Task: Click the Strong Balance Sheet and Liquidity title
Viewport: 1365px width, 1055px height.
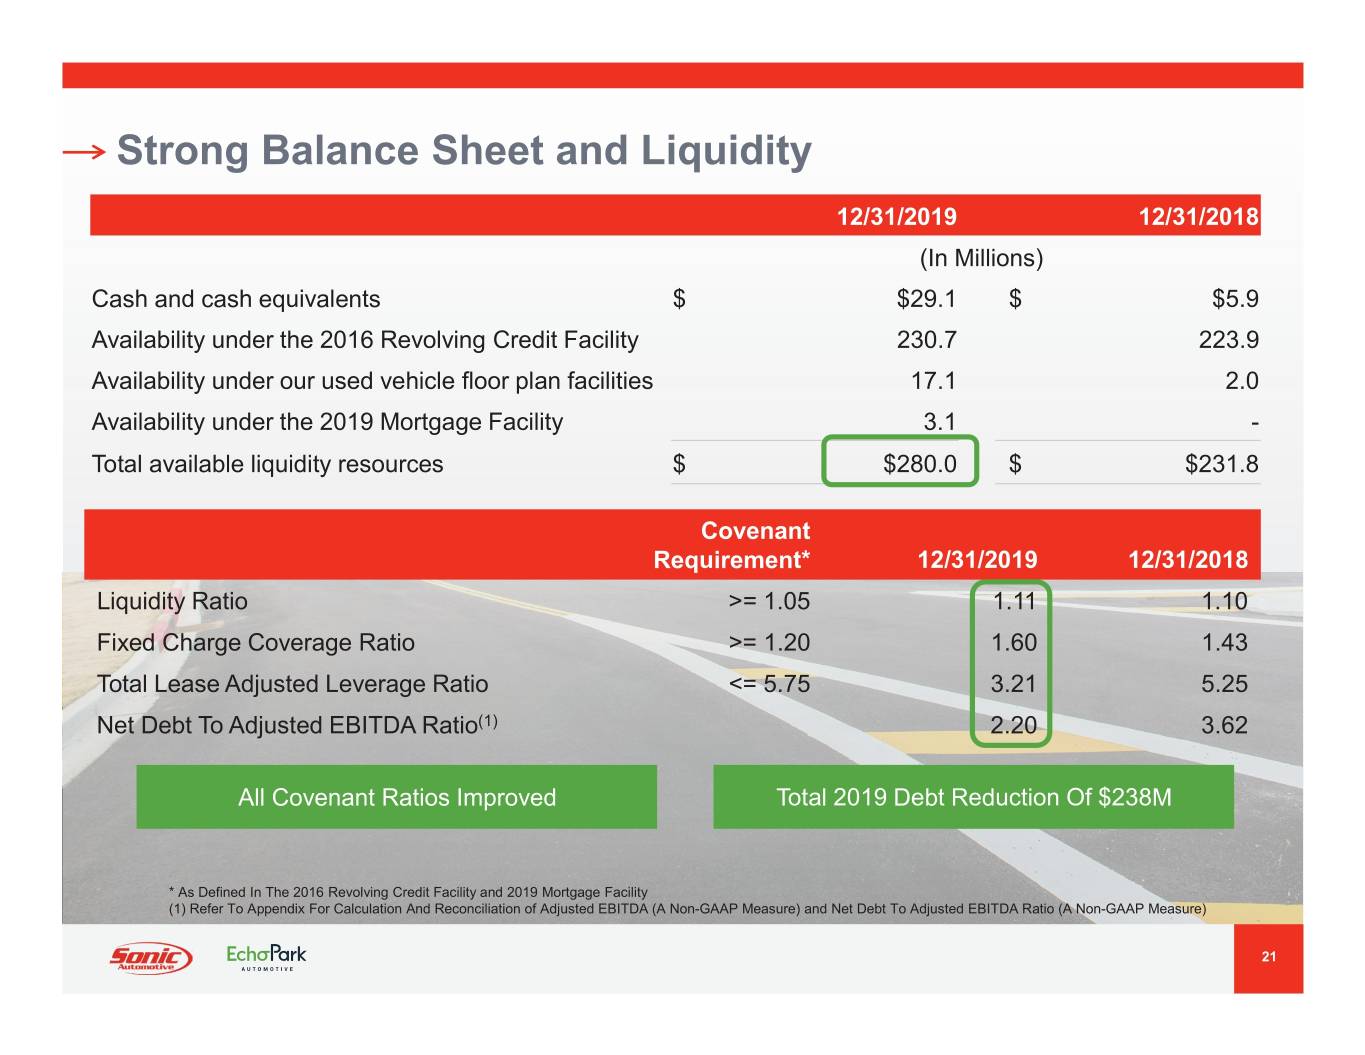Action: coord(464,151)
